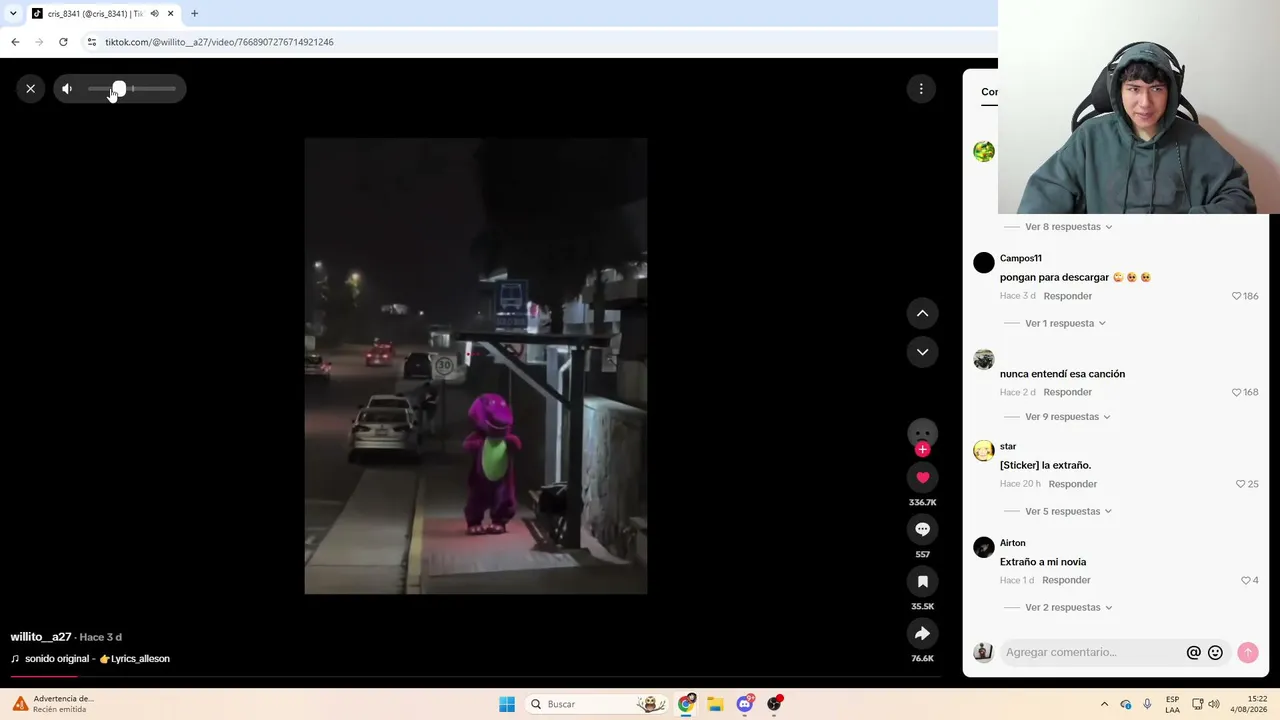
Task: Click the video volume slider track
Action: coord(132,89)
